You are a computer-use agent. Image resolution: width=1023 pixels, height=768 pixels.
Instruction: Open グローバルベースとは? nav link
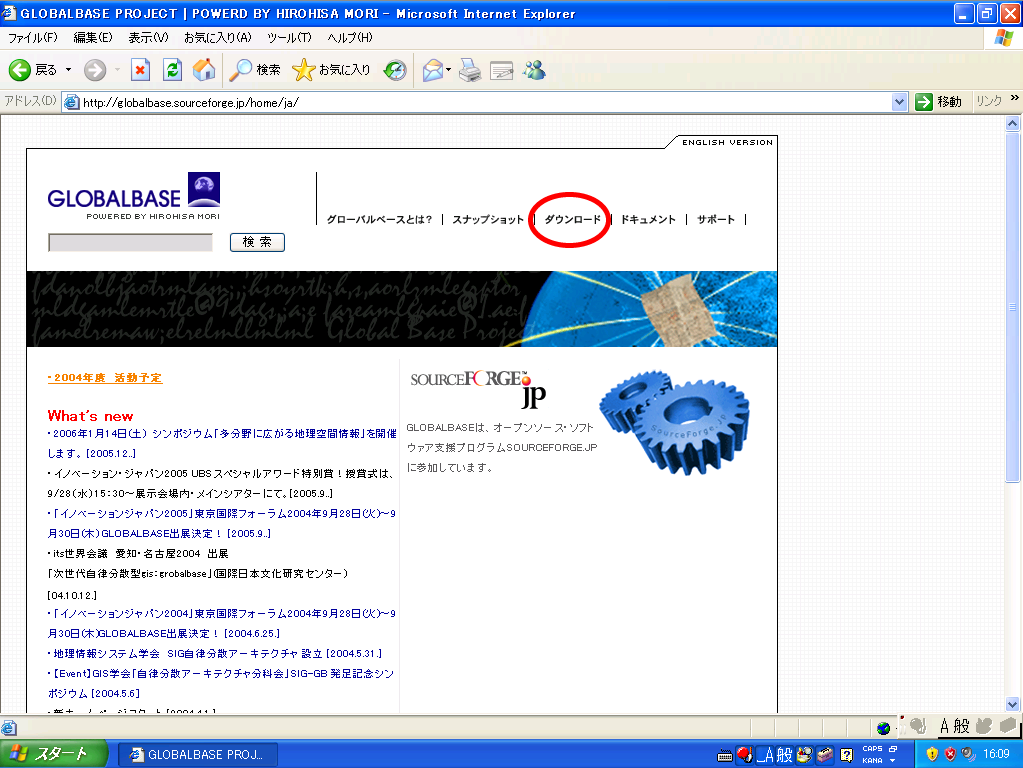click(379, 219)
